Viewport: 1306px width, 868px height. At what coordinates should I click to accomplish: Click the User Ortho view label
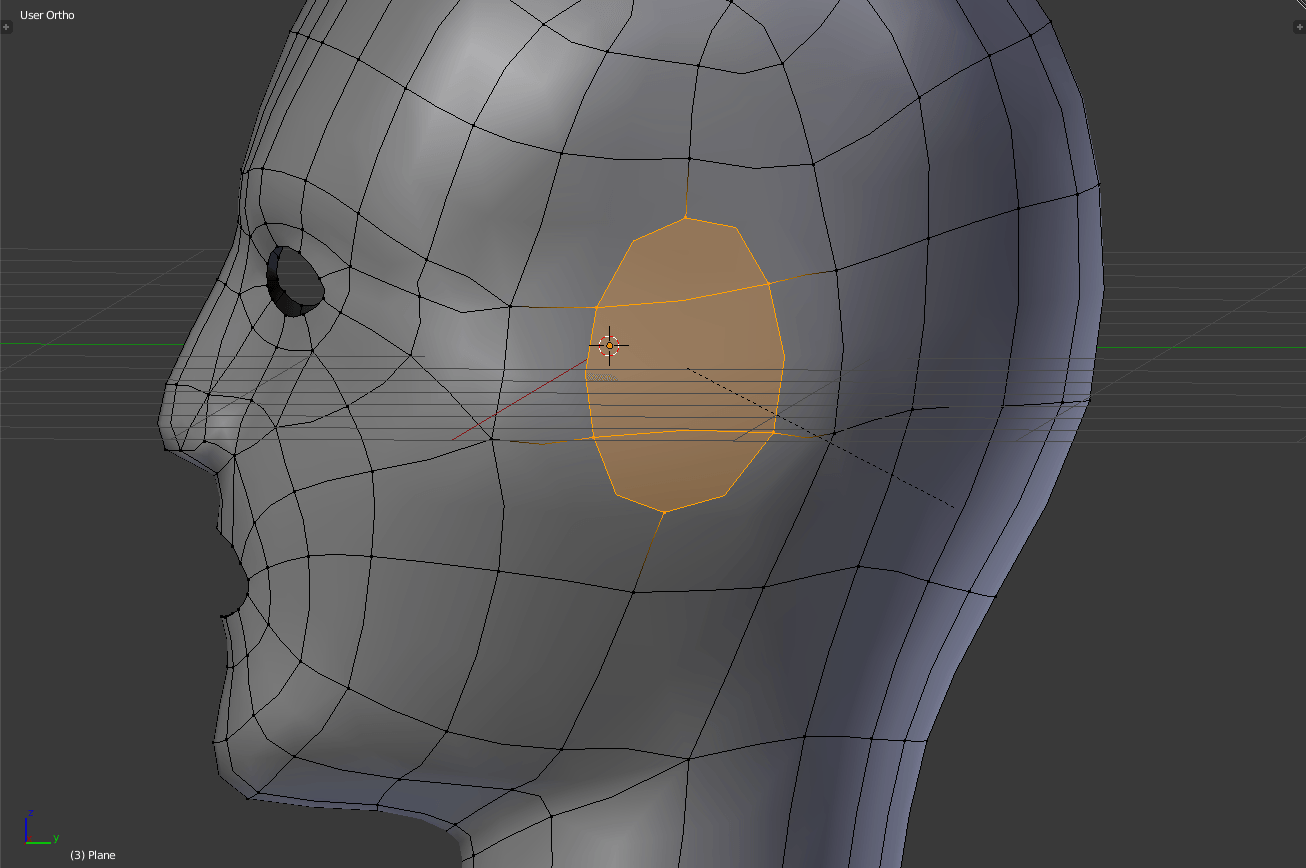(x=47, y=15)
